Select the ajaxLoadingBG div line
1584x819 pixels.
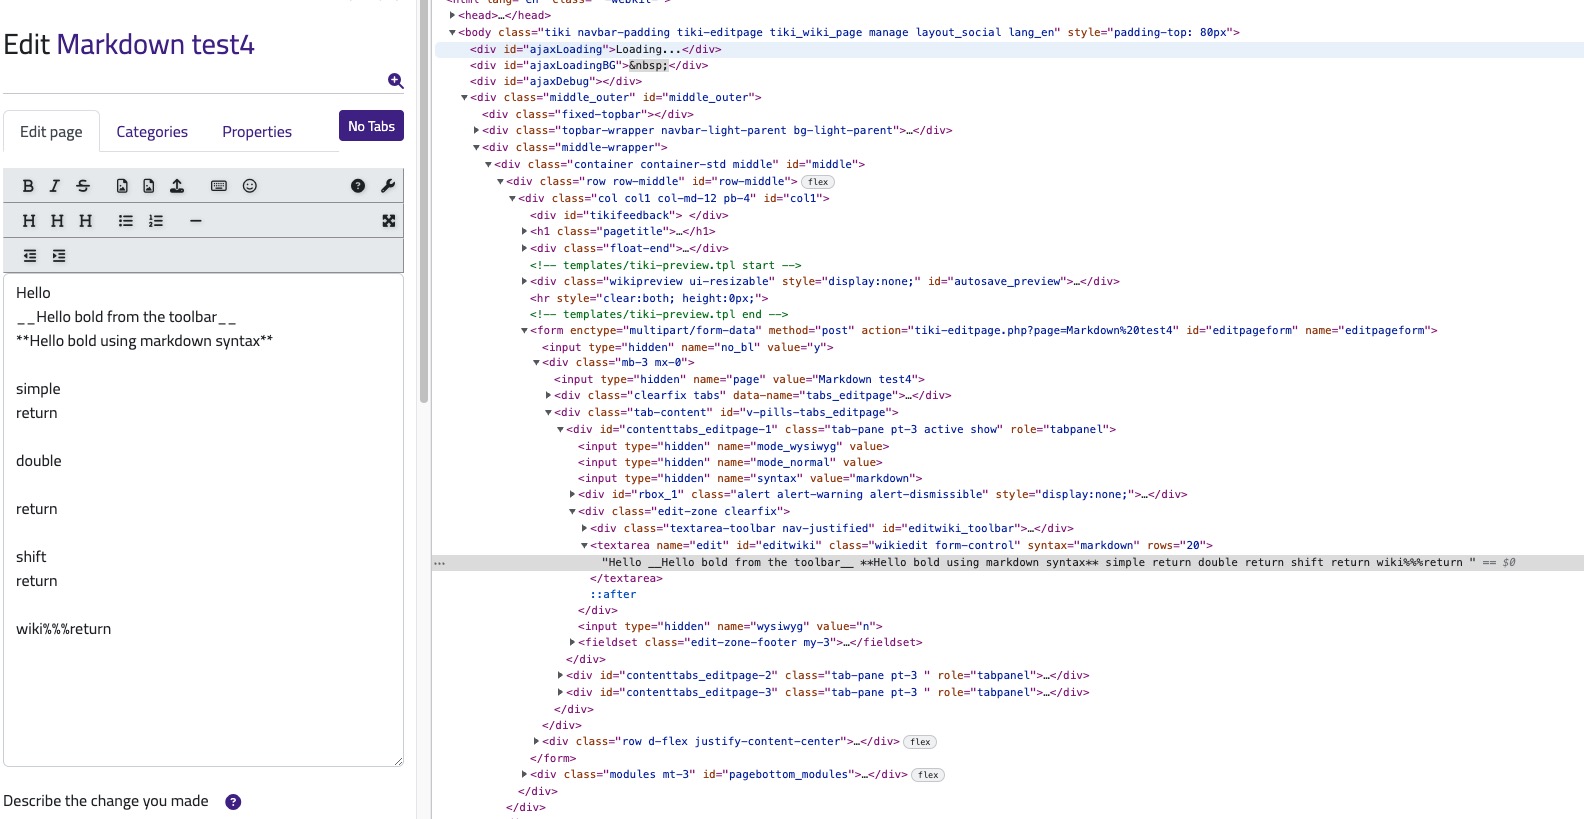click(589, 65)
